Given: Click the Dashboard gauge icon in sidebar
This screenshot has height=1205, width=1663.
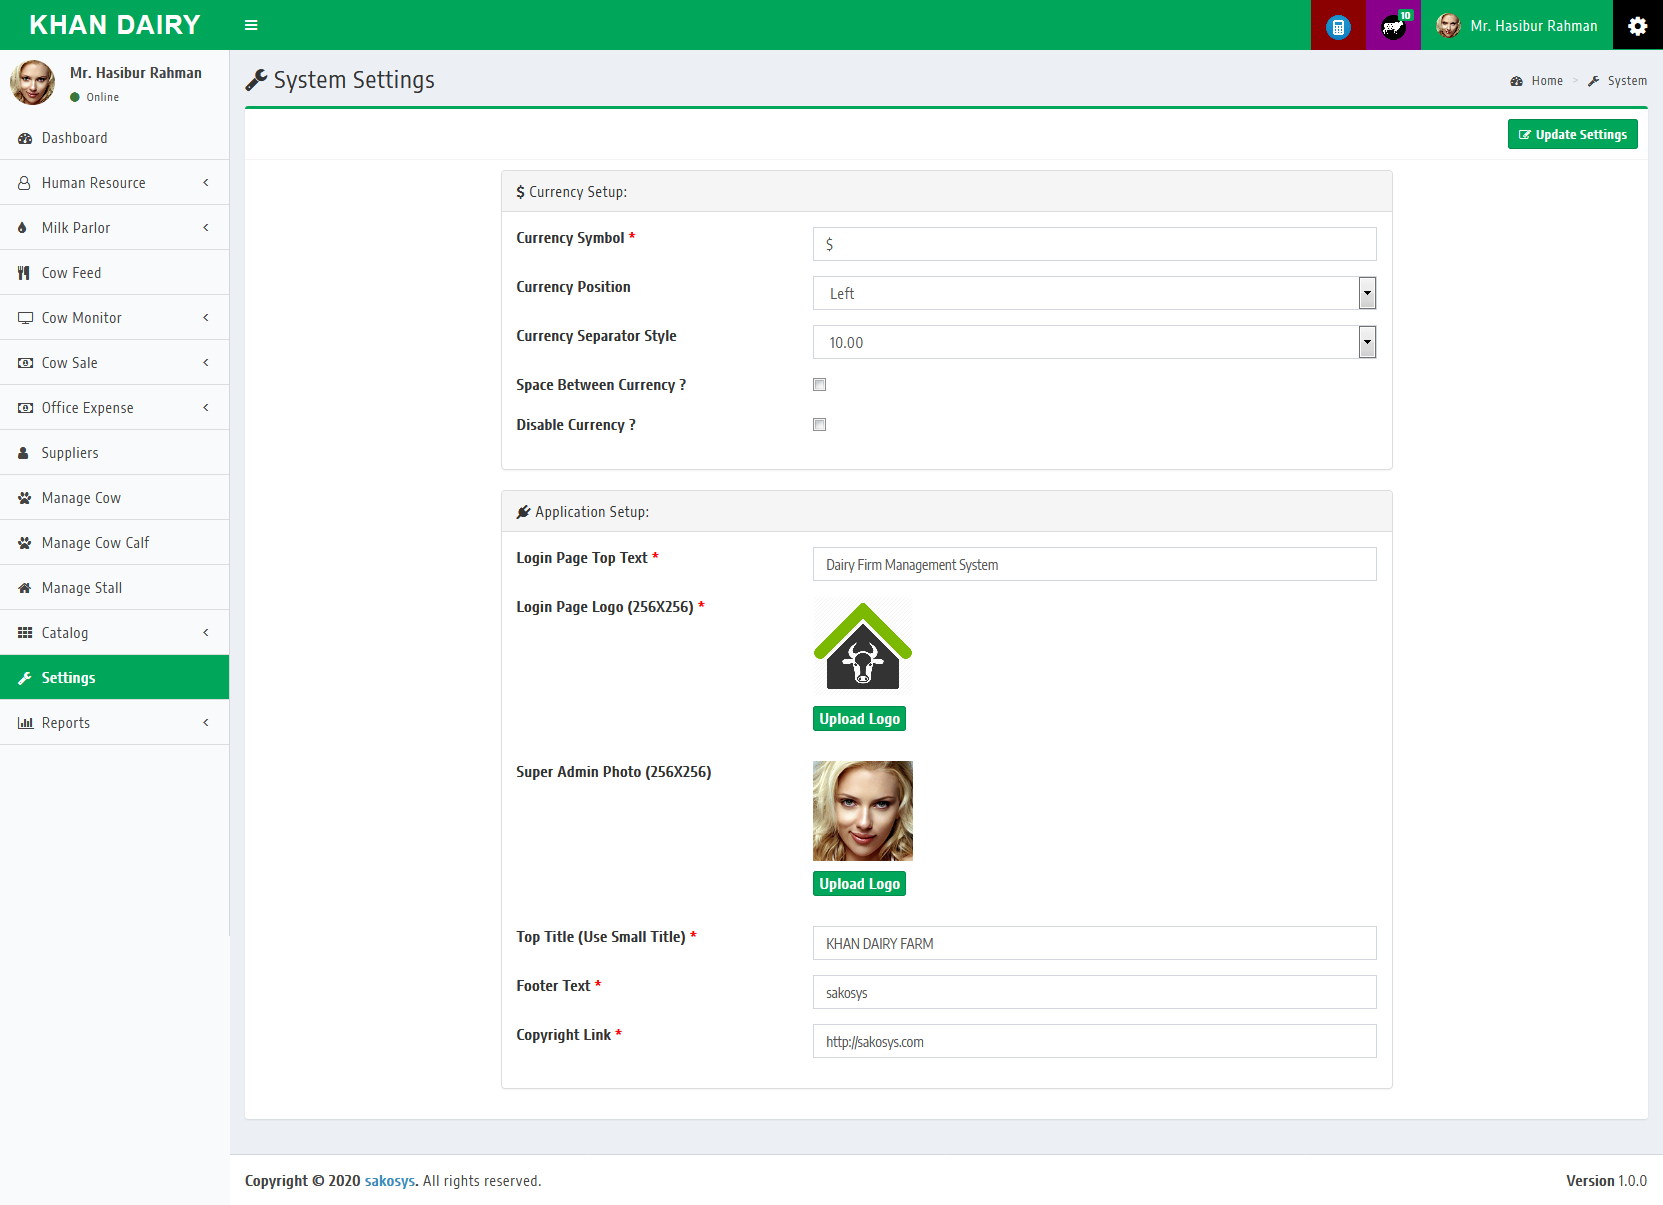Looking at the screenshot, I should click(25, 138).
